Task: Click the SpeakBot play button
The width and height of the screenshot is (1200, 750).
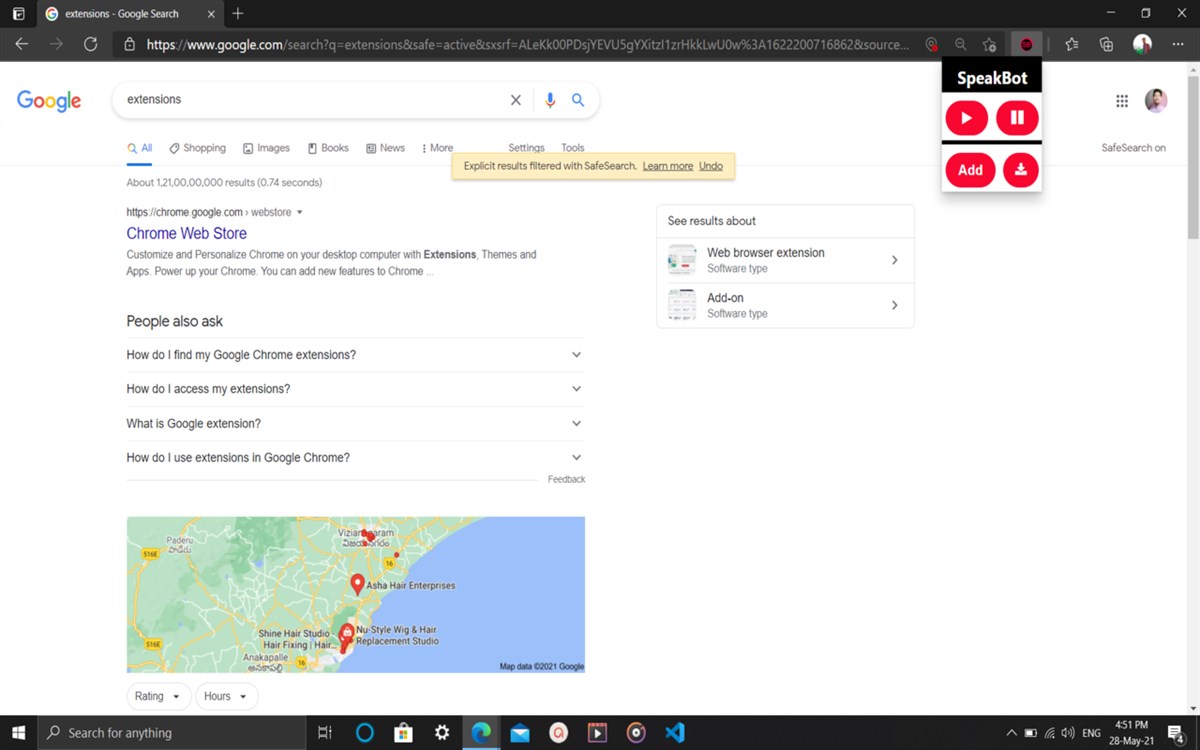Action: 967,118
